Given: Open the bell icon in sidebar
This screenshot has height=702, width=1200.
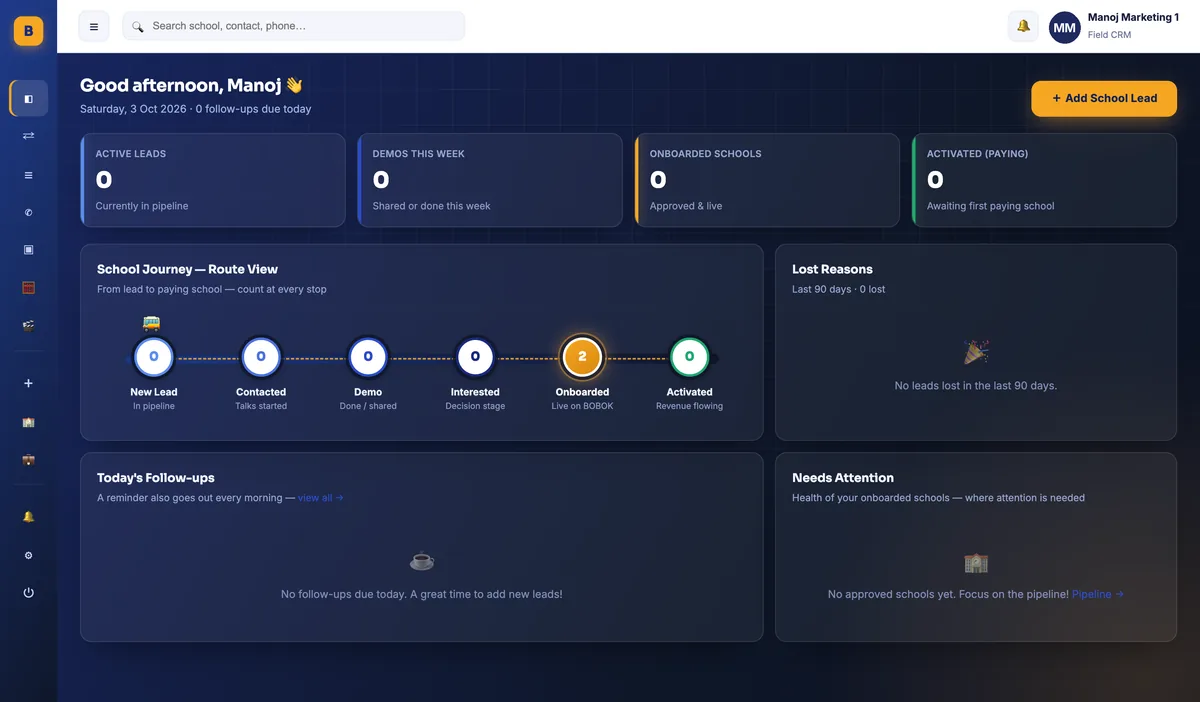Looking at the screenshot, I should [28, 516].
